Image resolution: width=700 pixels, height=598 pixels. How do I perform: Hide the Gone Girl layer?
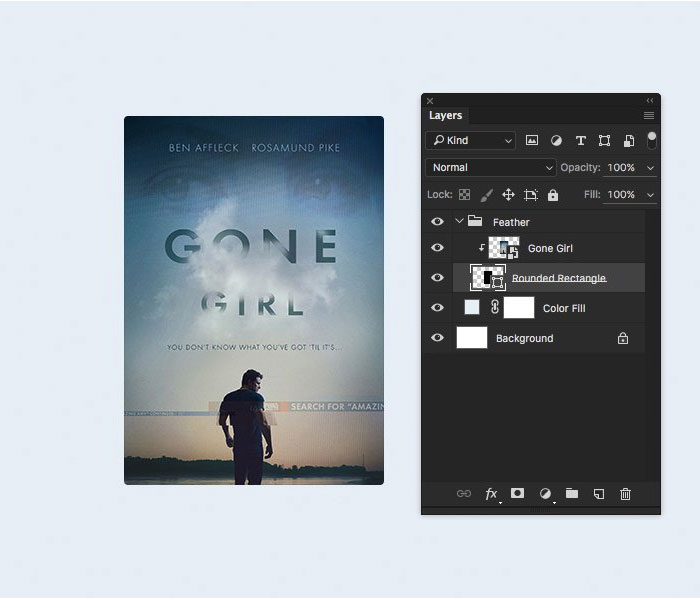[438, 247]
